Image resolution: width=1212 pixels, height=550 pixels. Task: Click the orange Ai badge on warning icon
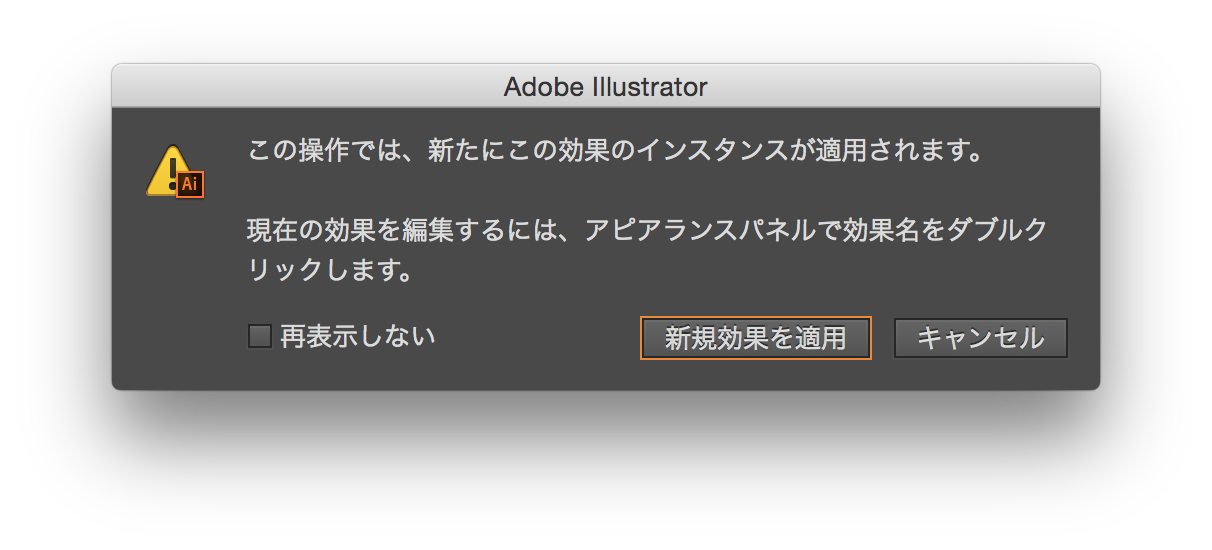(x=190, y=184)
